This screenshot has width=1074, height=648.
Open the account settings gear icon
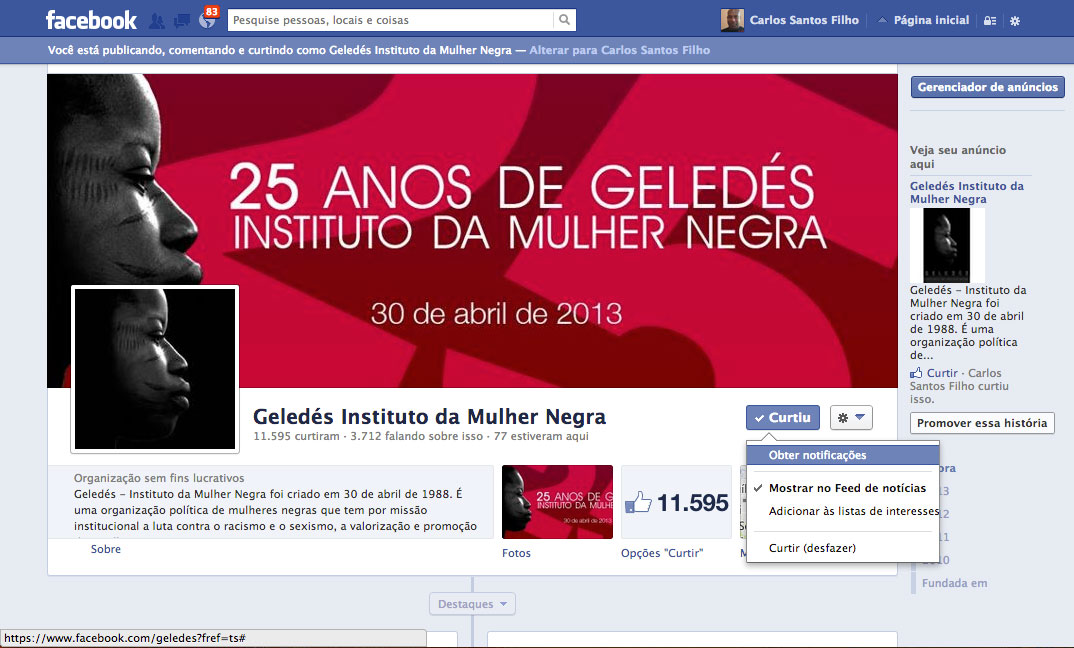coord(1015,21)
